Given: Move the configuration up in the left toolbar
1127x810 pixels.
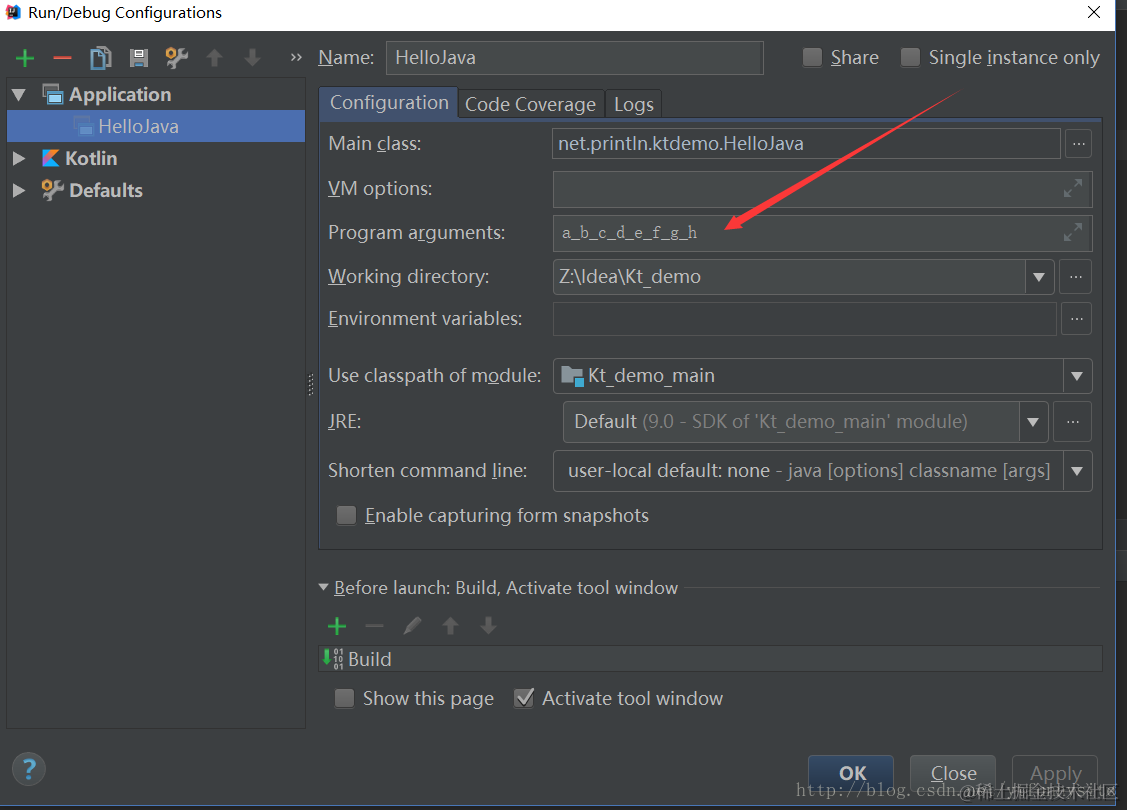Looking at the screenshot, I should coord(214,58).
